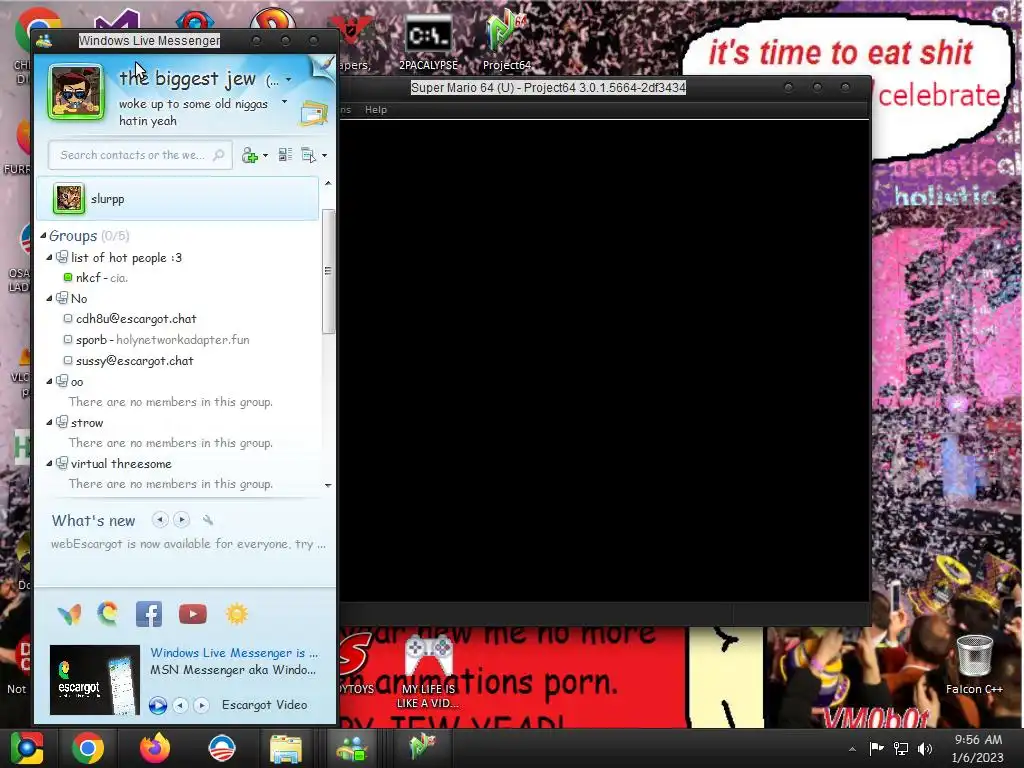Focus the Search contacts input field
1024x768 pixels.
point(140,155)
